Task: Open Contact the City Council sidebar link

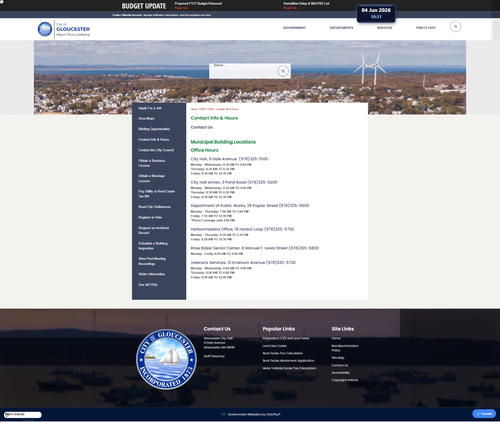Action: click(156, 150)
